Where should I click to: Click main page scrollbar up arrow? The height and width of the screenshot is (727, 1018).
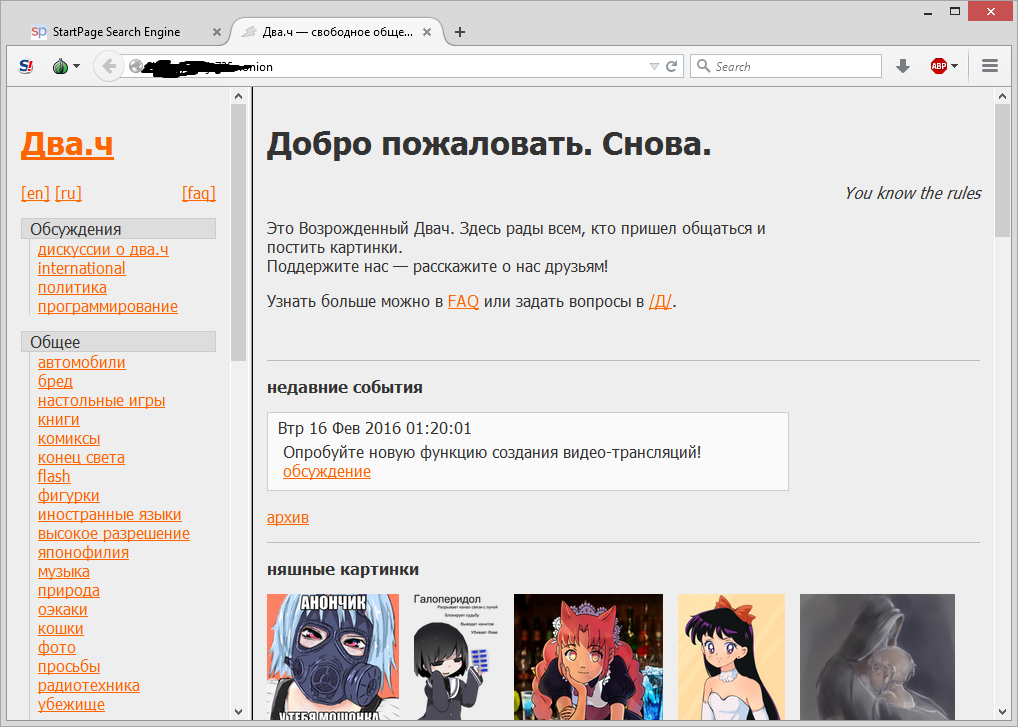(1002, 96)
